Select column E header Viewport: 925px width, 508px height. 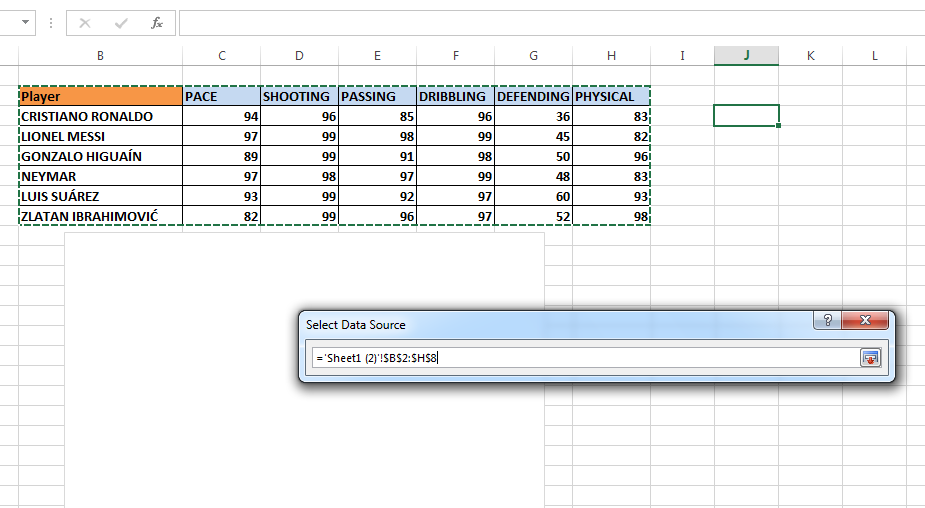378,55
